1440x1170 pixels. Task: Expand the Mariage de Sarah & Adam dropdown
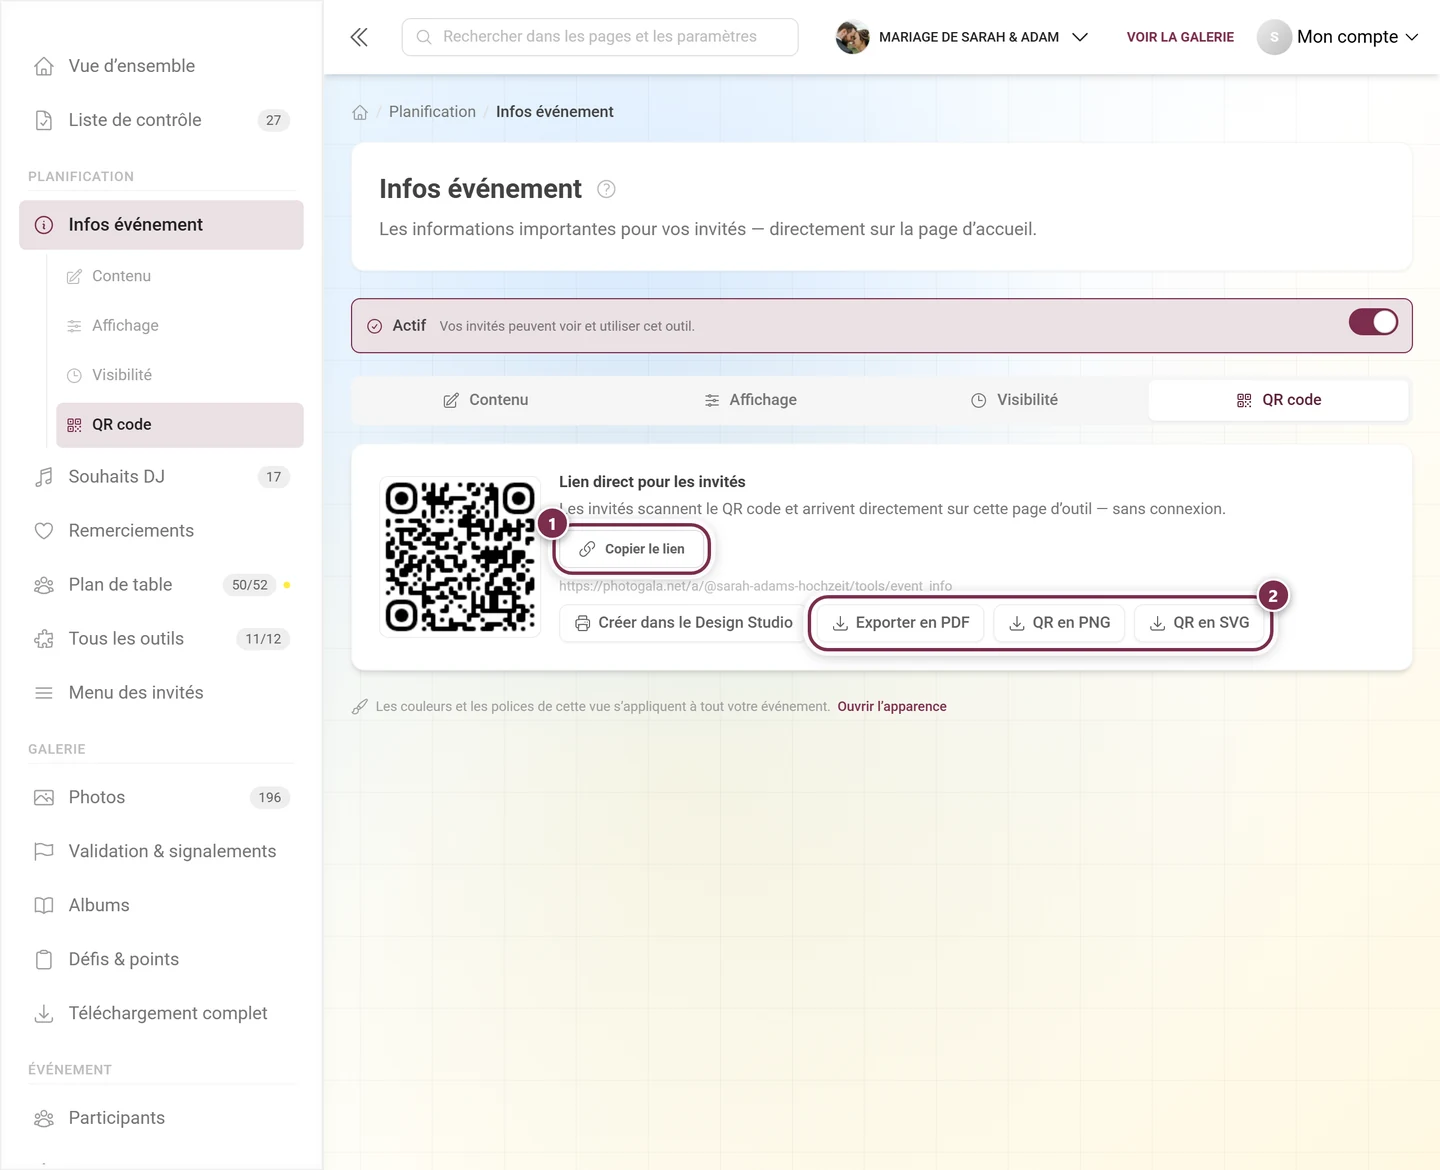(x=961, y=37)
